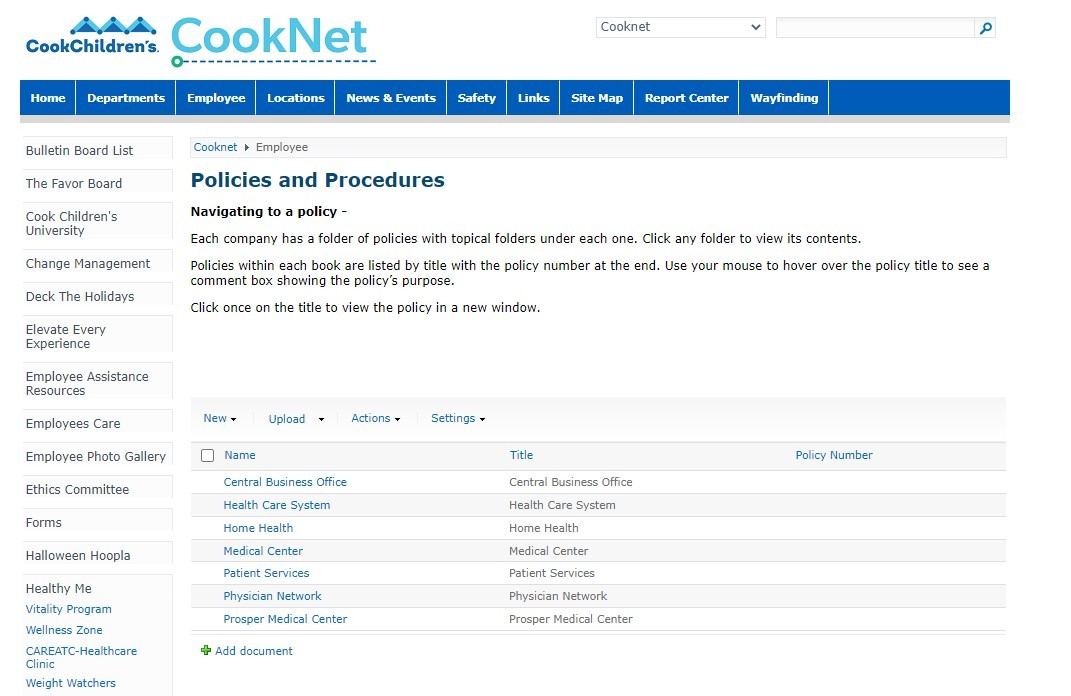Open the Medical Center folder
This screenshot has width=1071, height=696.
263,551
